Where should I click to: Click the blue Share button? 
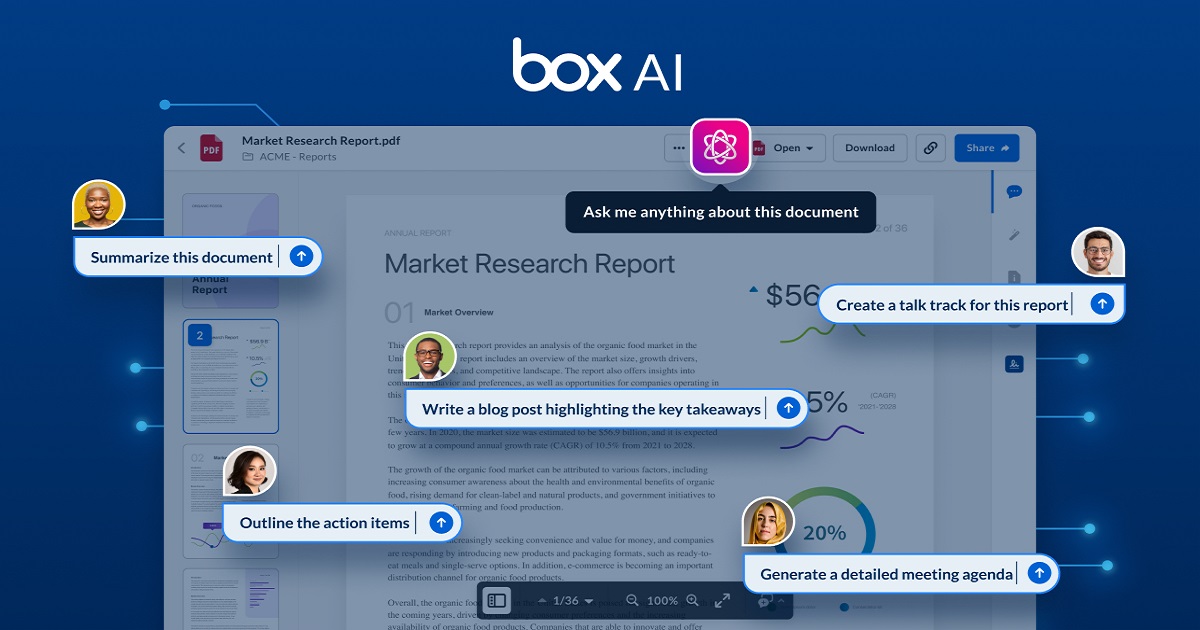click(987, 148)
